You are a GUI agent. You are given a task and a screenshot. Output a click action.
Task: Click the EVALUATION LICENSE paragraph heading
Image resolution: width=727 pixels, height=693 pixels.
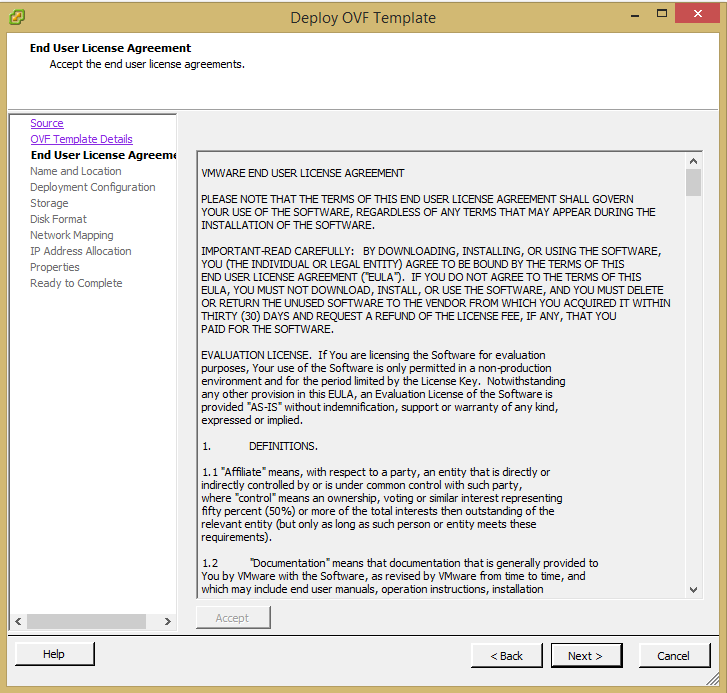[255, 356]
